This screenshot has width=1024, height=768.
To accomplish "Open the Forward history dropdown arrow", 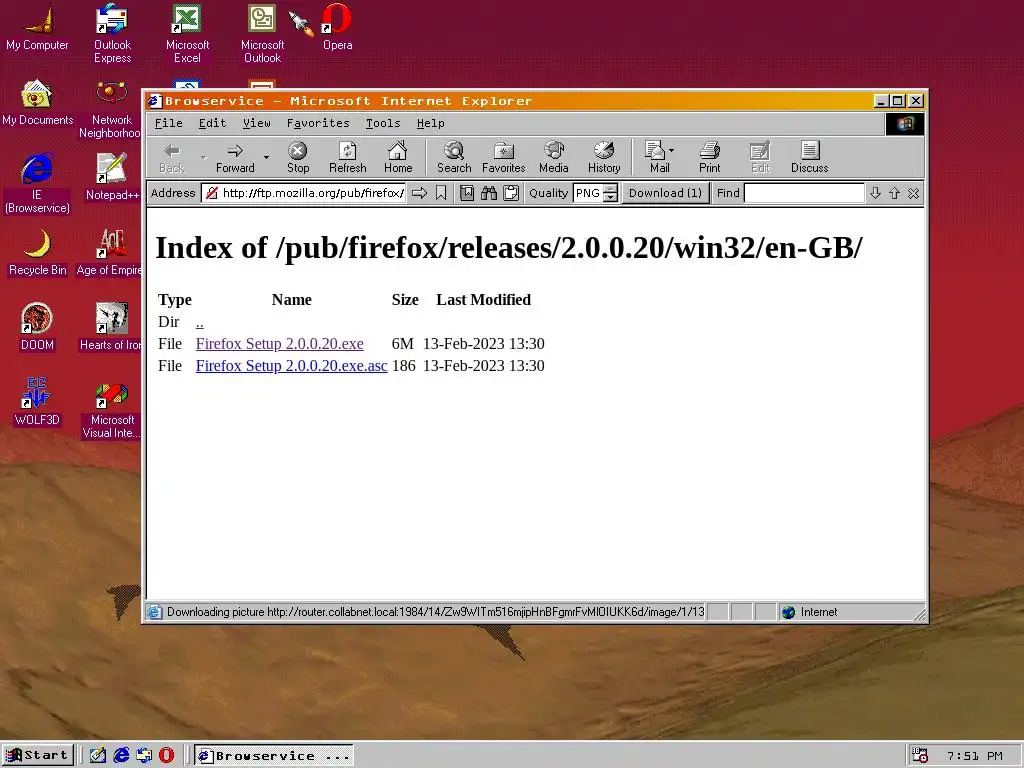I will pos(266,157).
